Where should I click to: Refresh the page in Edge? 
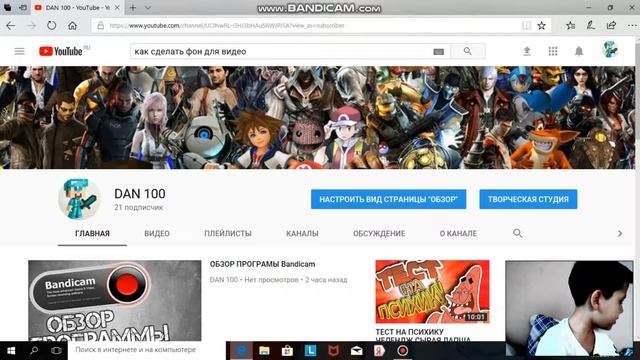(51, 25)
